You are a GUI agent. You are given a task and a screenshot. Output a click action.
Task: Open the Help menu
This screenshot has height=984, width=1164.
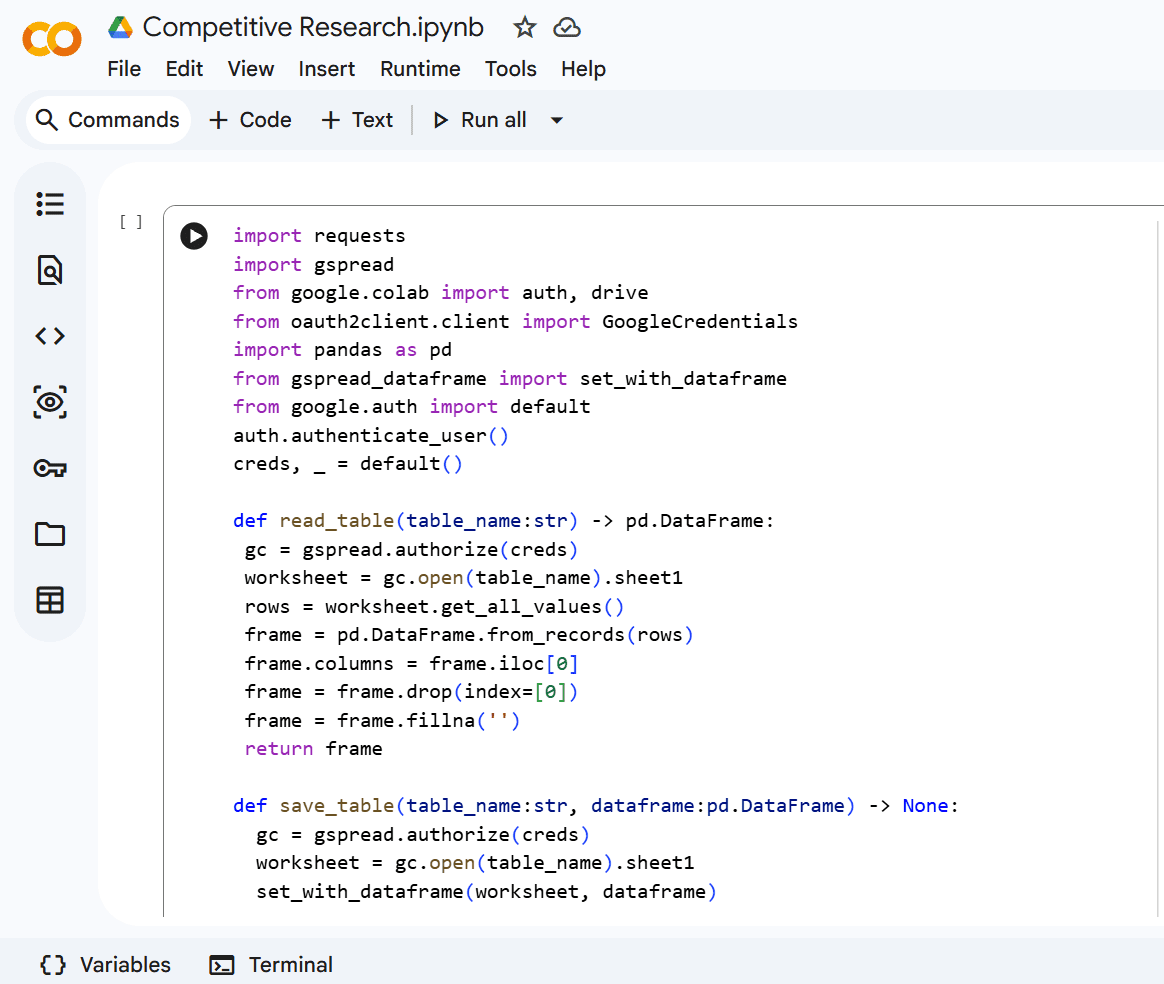[x=583, y=69]
